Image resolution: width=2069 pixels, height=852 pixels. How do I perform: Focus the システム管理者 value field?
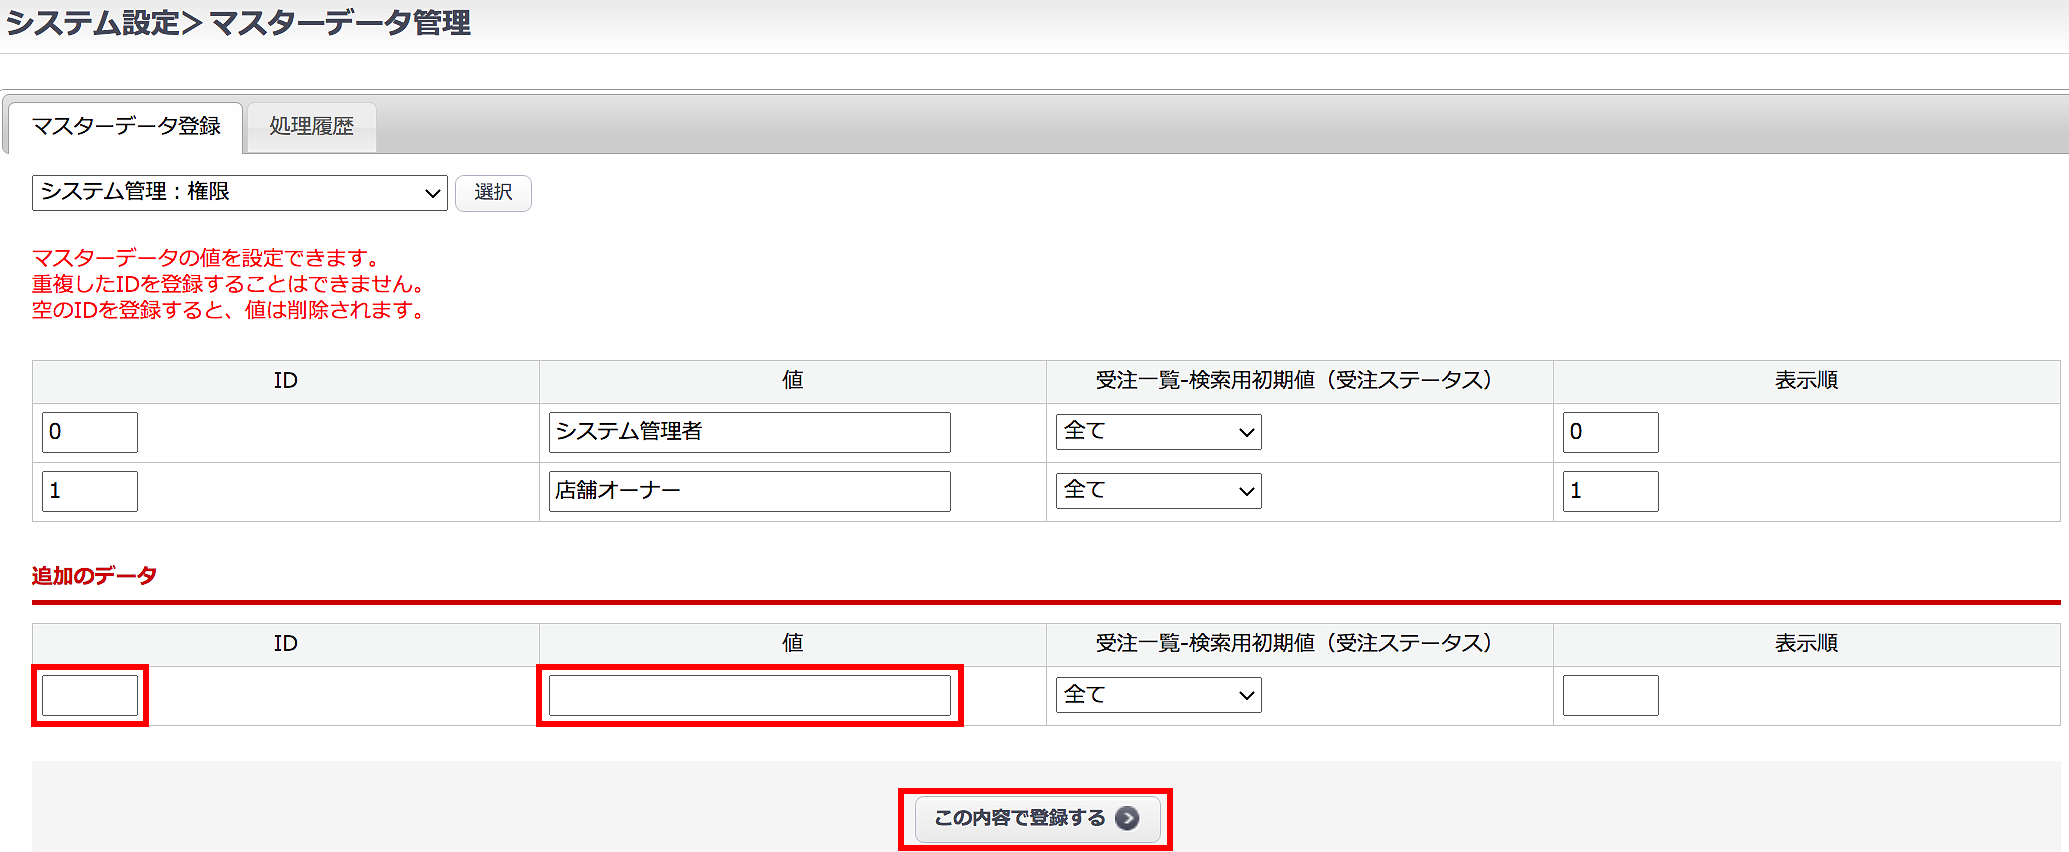click(749, 432)
